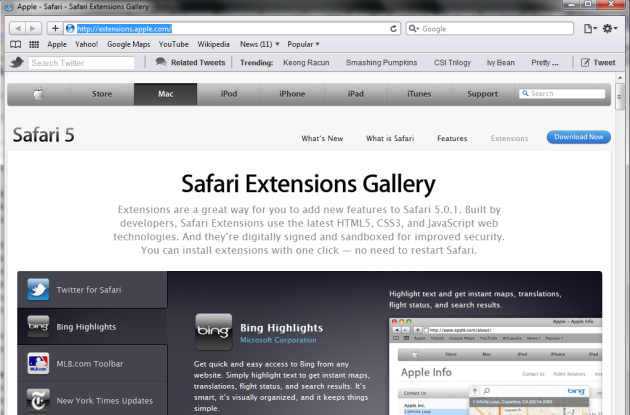Click the New York Times Updates icon
The width and height of the screenshot is (630, 415).
[38, 400]
